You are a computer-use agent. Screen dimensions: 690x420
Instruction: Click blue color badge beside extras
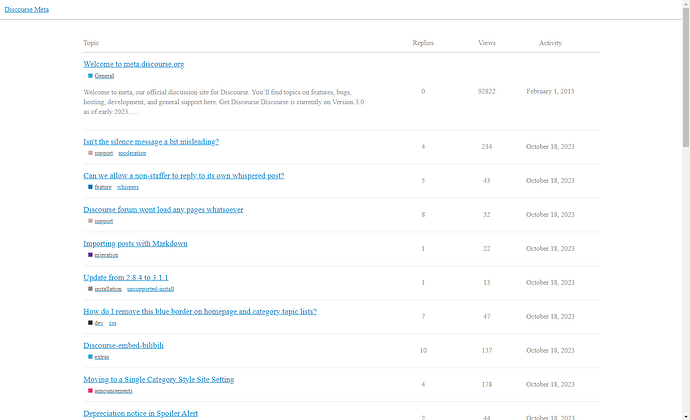point(90,357)
